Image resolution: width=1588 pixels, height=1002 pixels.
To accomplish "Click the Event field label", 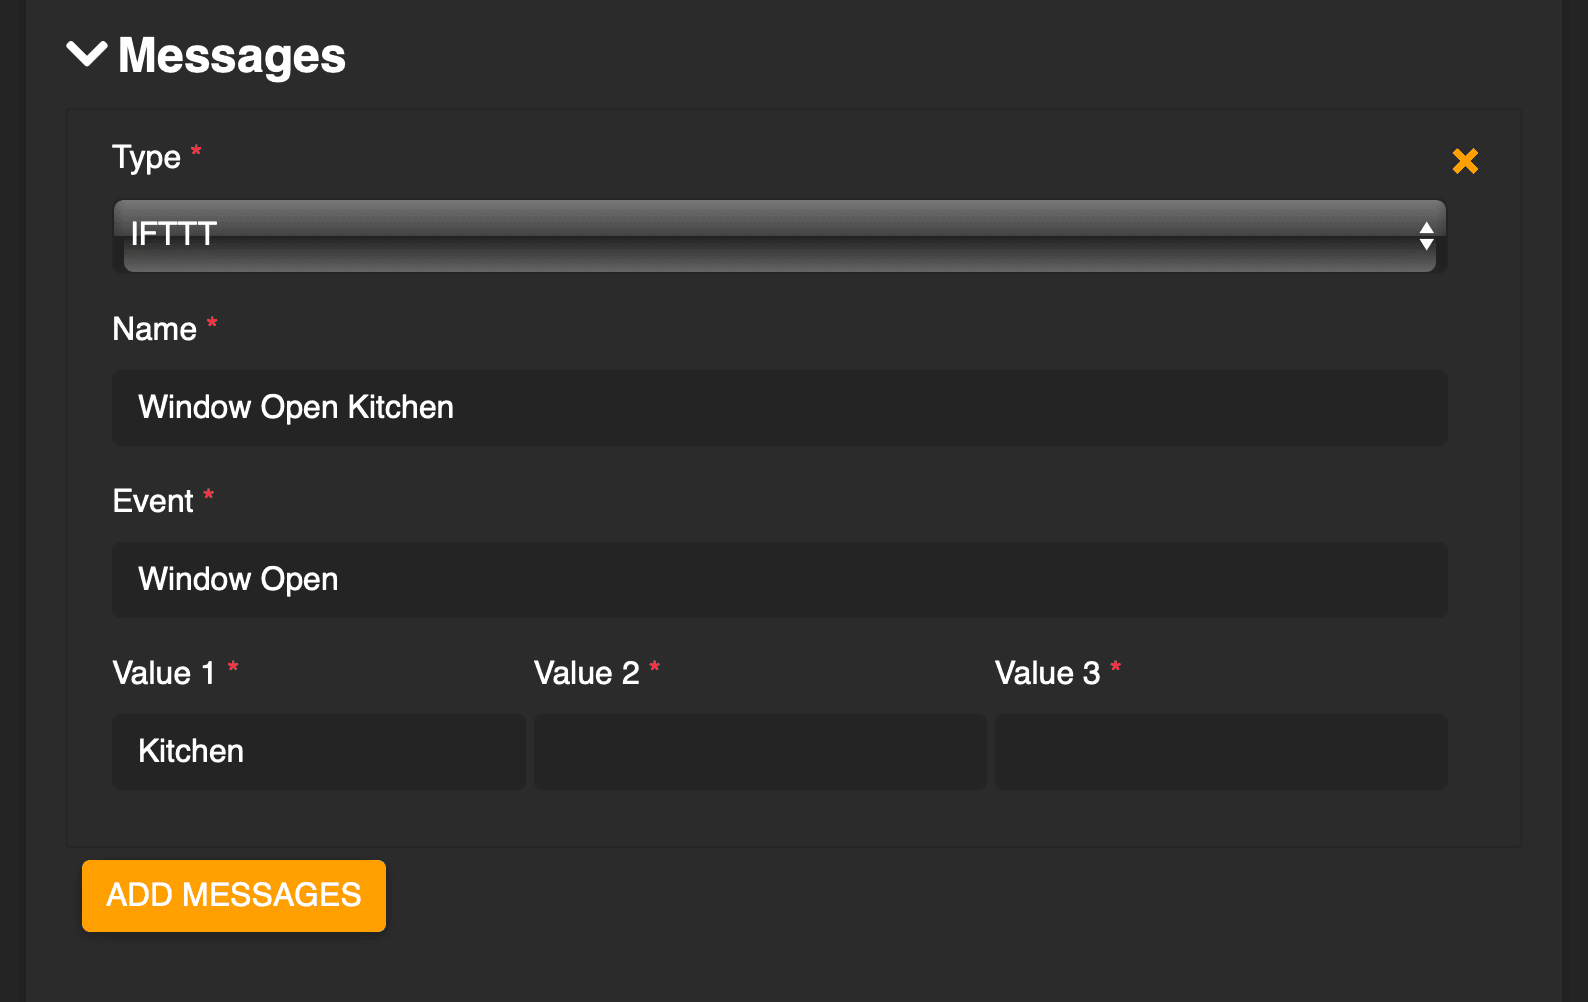I will click(x=153, y=501).
